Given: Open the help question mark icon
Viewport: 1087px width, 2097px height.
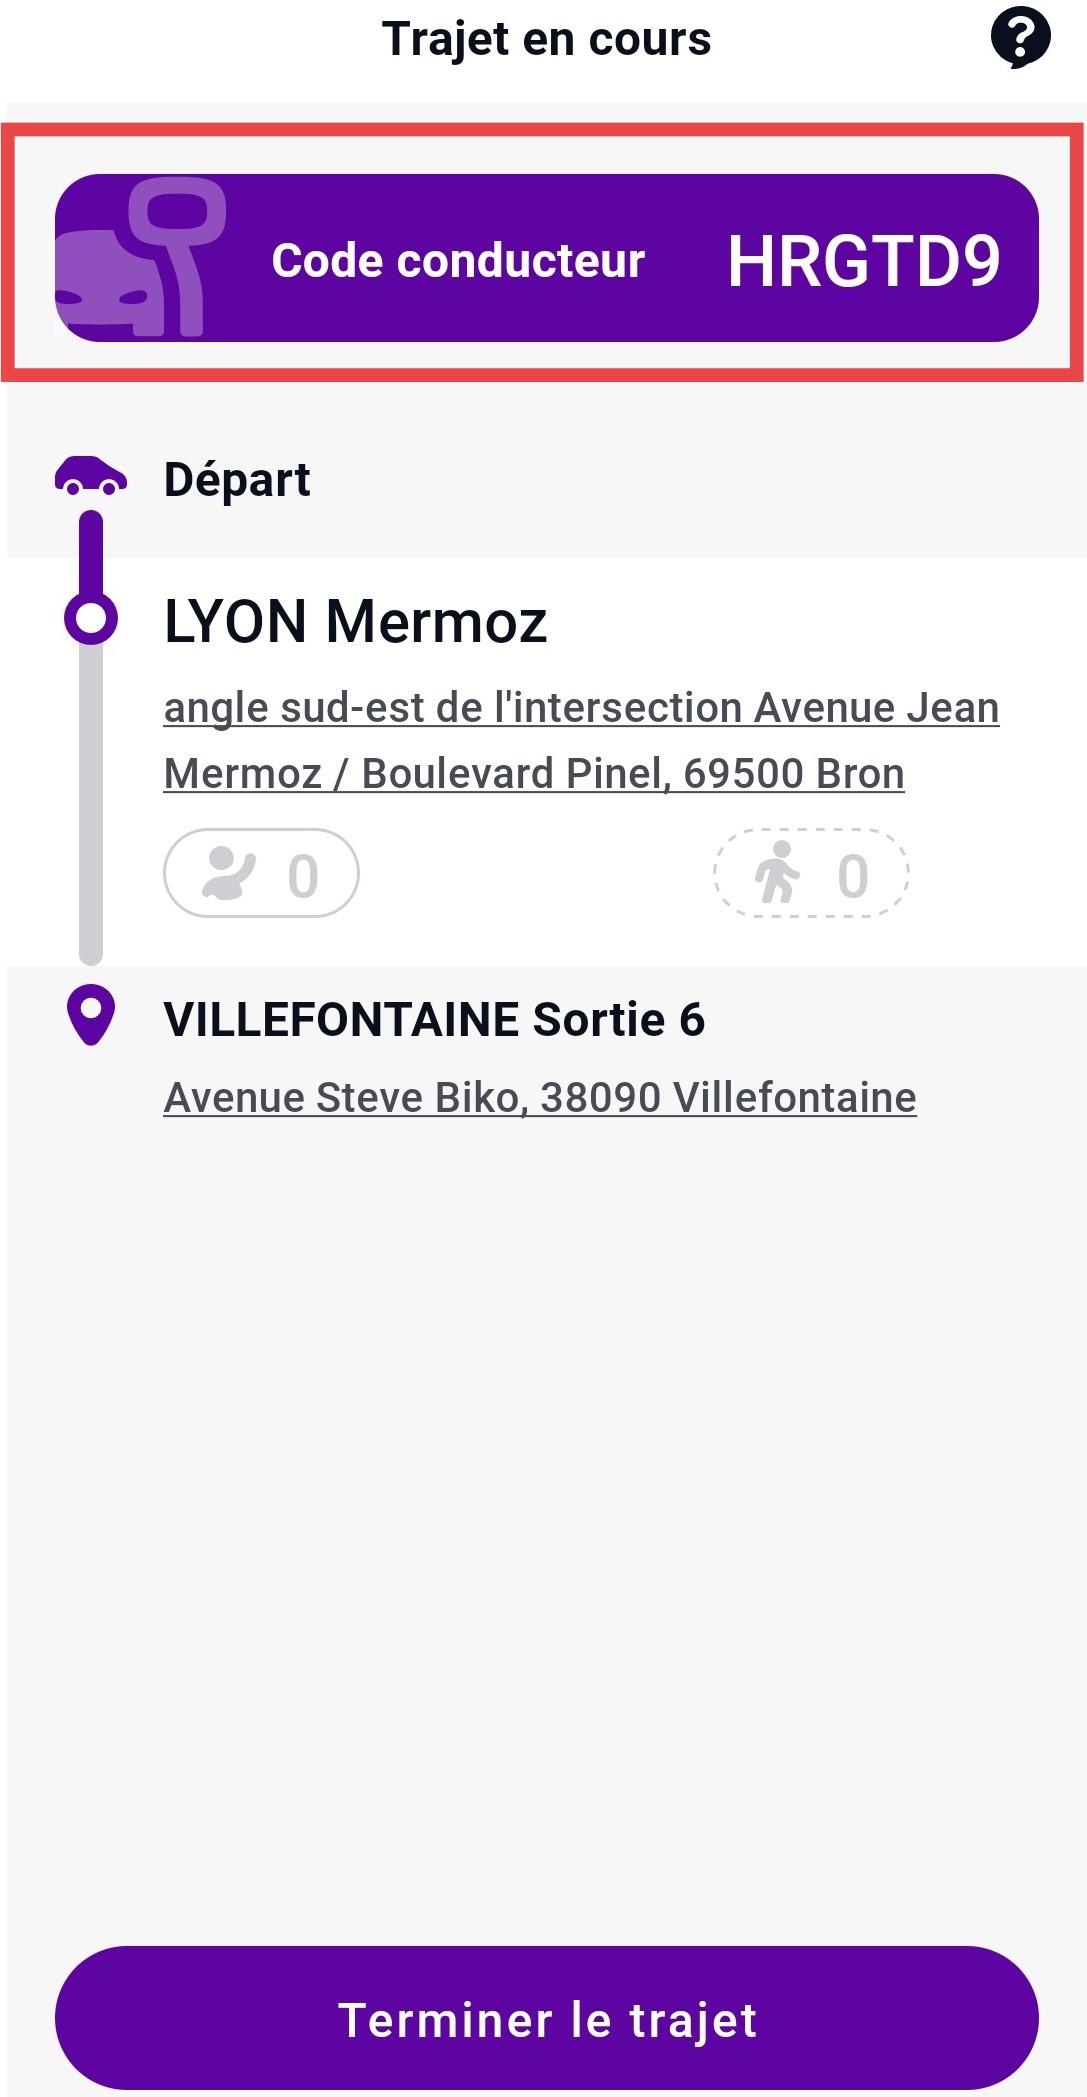Looking at the screenshot, I should [x=1019, y=38].
